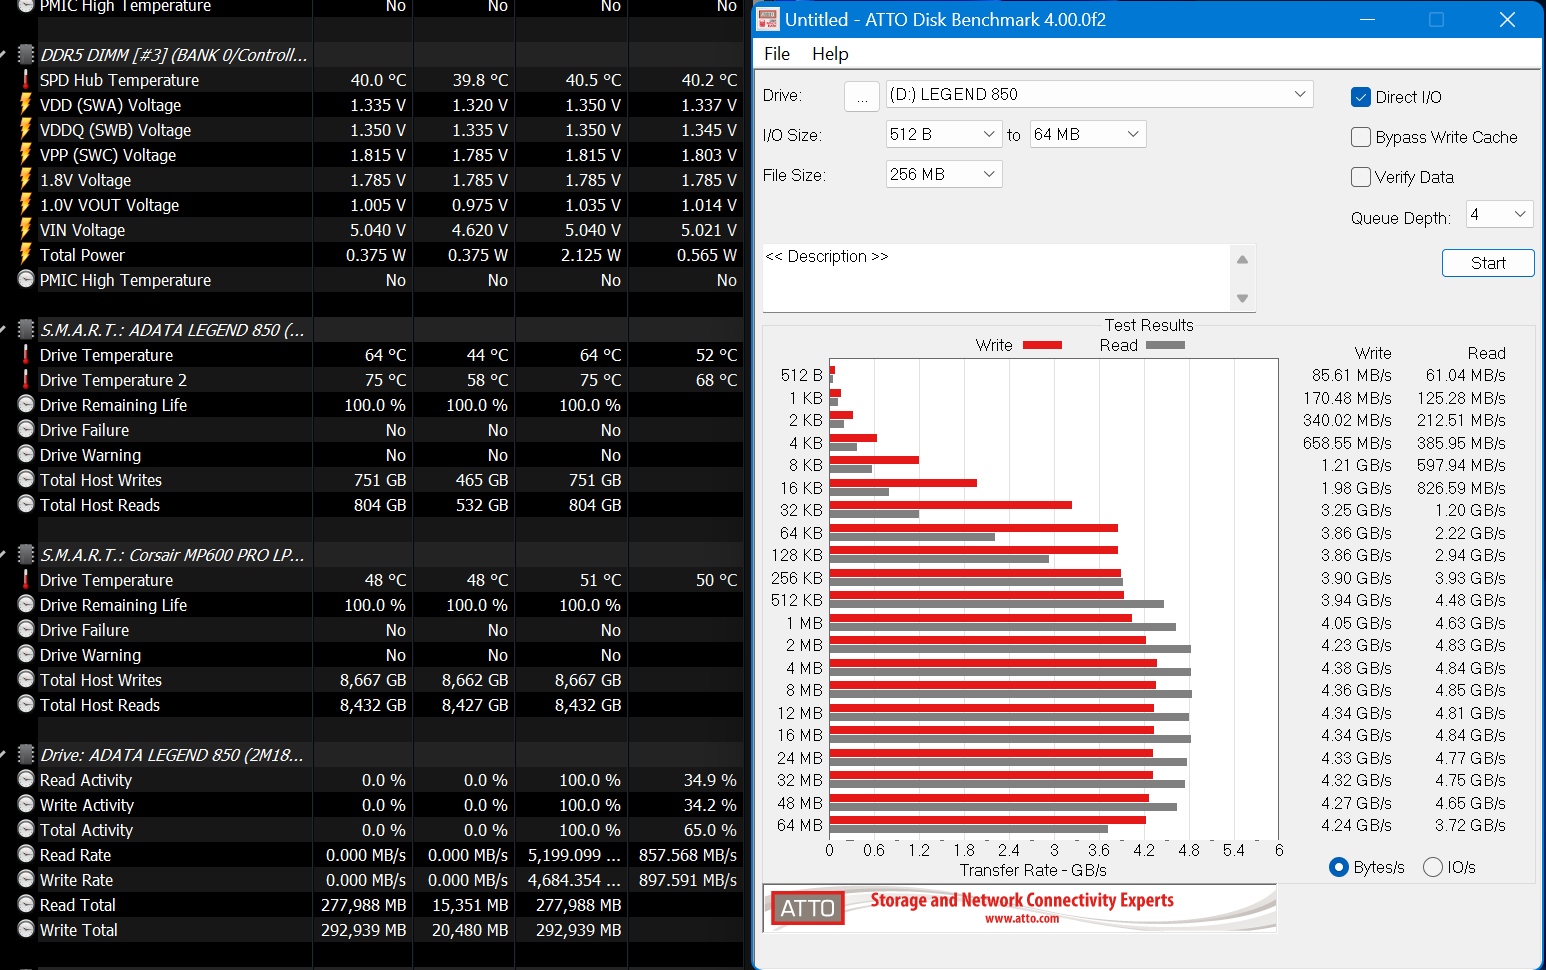Collapse the Drive: ADATA LEGEND 850 group
The width and height of the screenshot is (1546, 970).
coord(4,755)
